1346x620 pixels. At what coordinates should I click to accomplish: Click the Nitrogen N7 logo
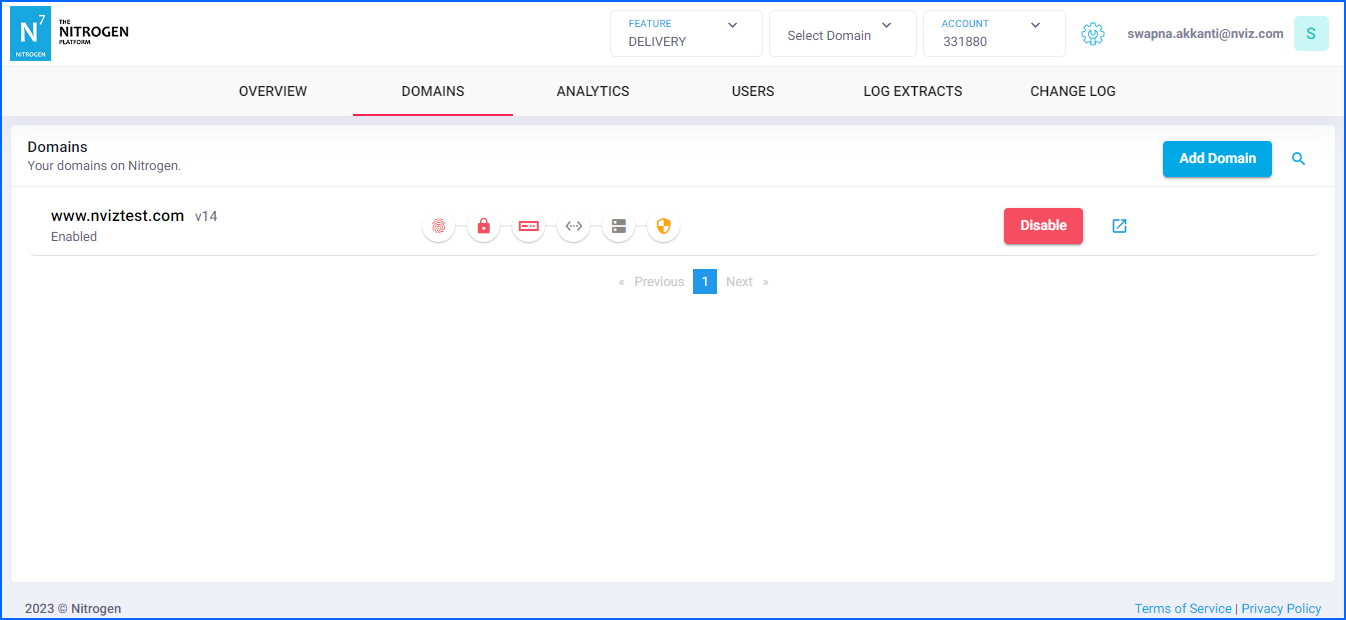pyautogui.click(x=31, y=34)
